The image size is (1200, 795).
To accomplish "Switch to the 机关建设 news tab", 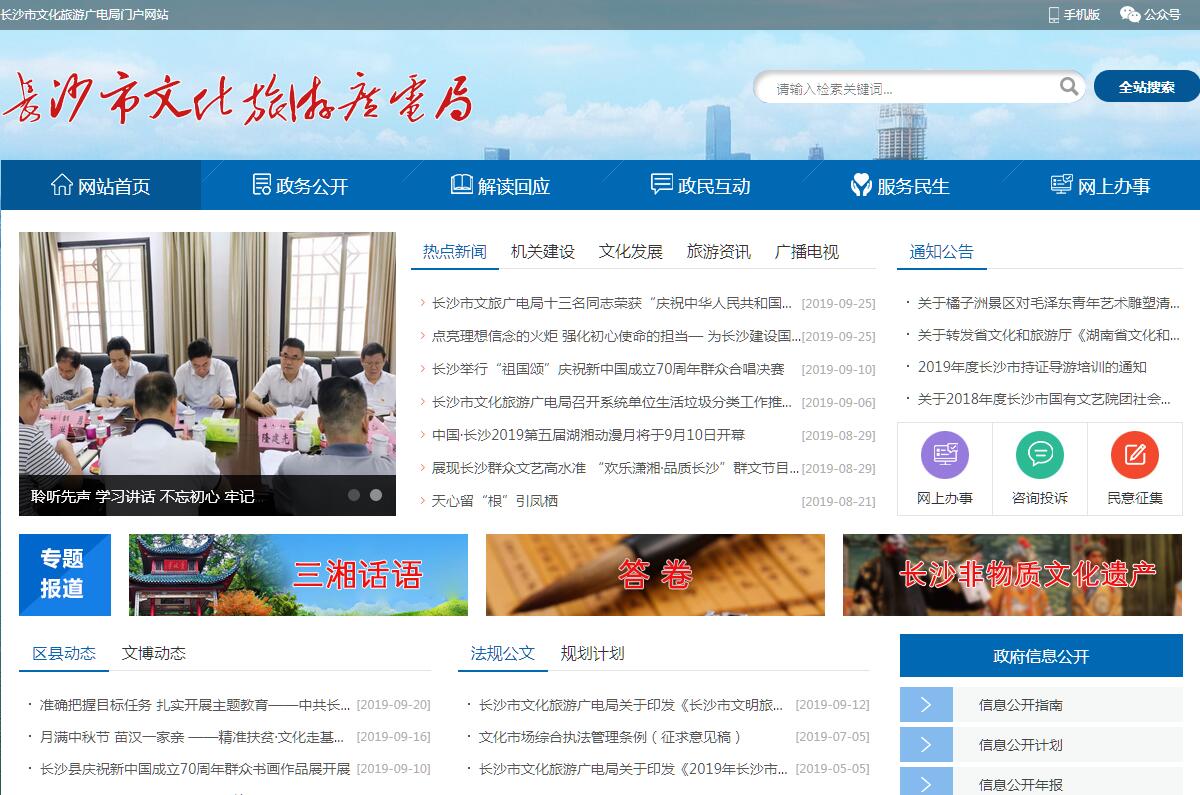I will pyautogui.click(x=543, y=252).
